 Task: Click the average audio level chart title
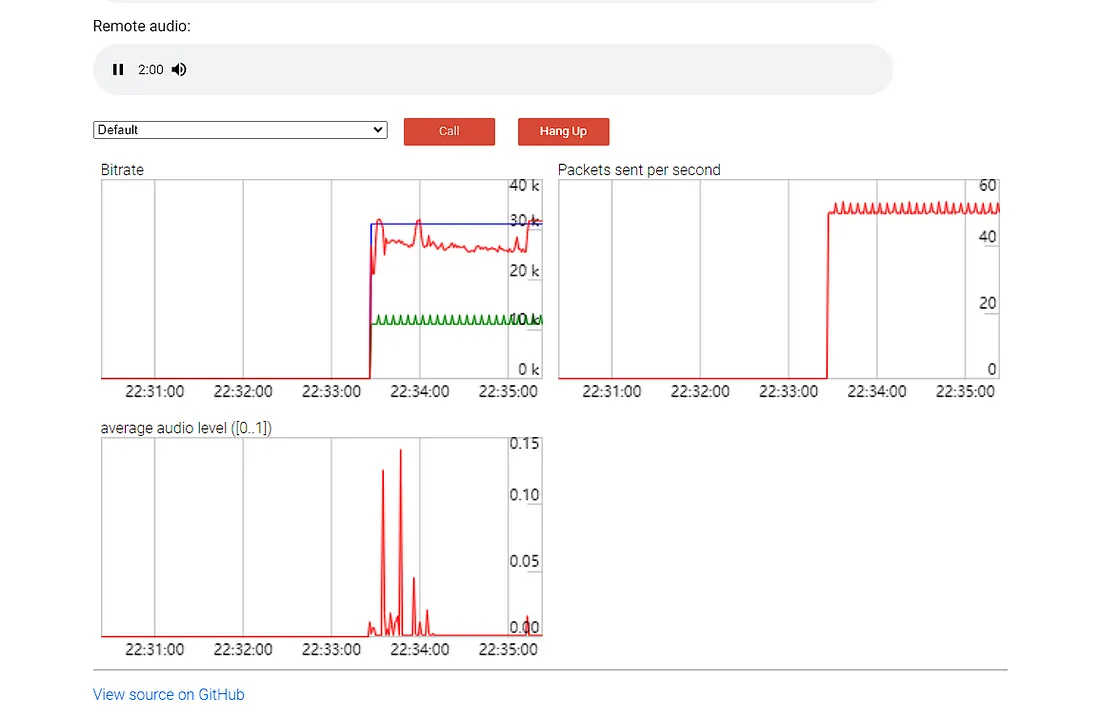click(186, 428)
